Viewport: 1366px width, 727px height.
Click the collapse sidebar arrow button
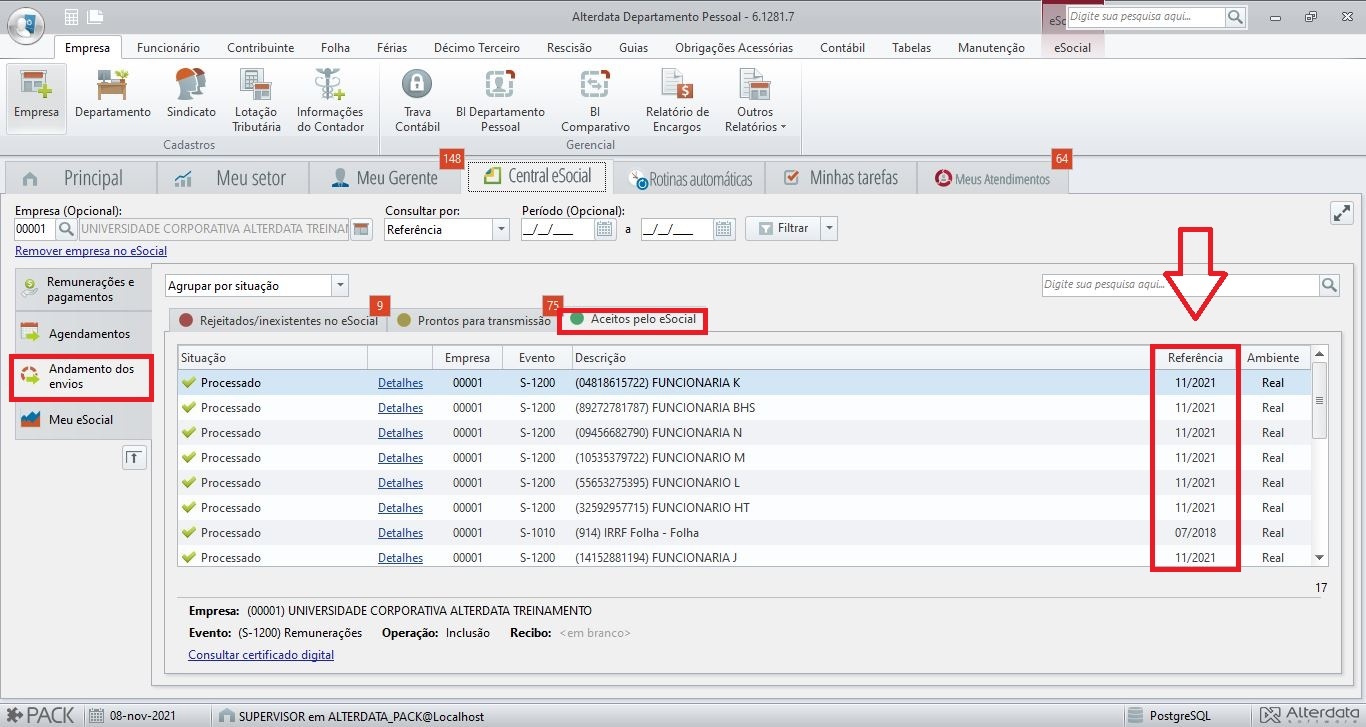[x=134, y=458]
